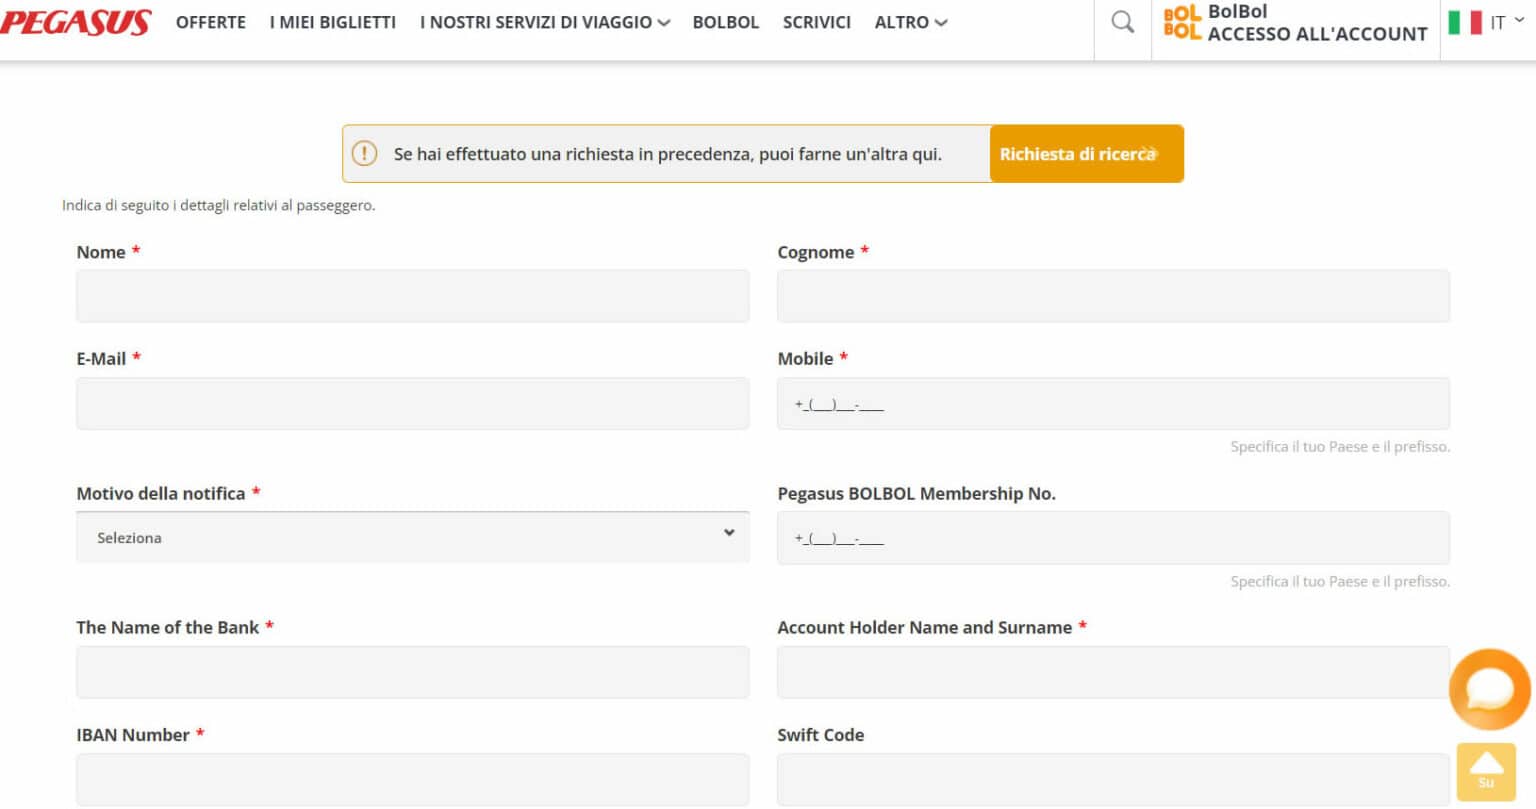Image resolution: width=1536 pixels, height=809 pixels.
Task: Open the SCRIVICI page
Action: [817, 22]
